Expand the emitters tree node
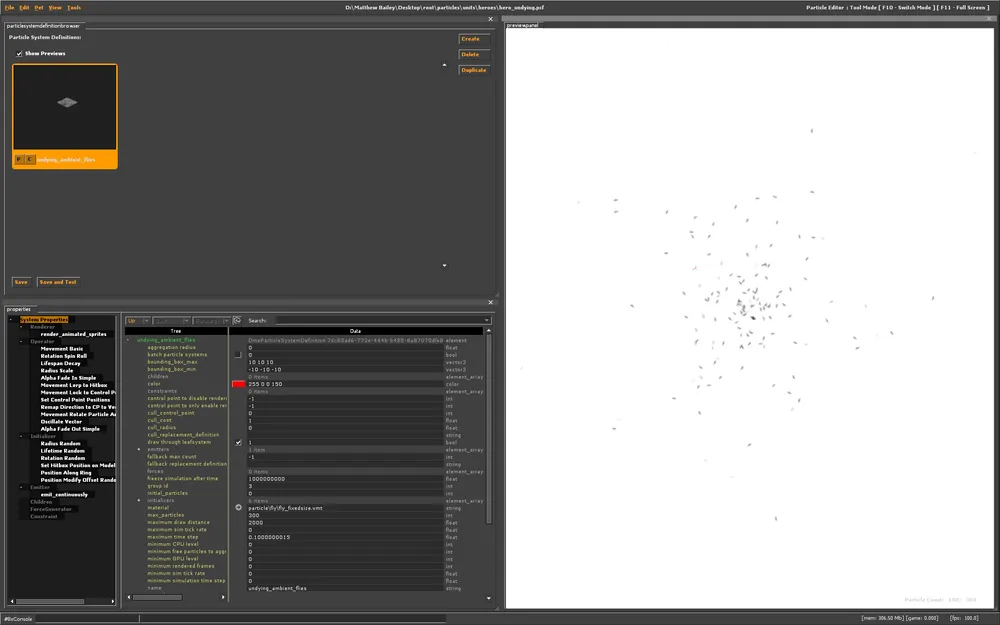Viewport: 1000px width, 625px height. (139, 450)
